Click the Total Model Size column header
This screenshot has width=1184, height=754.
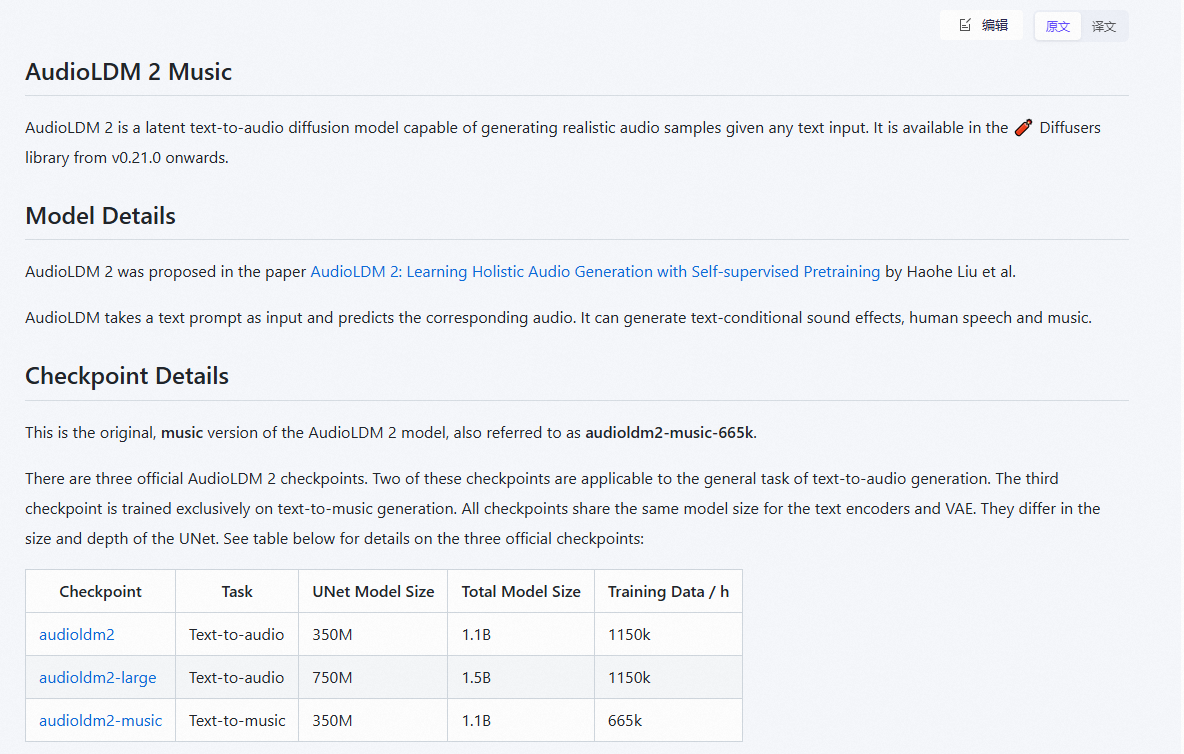(x=521, y=592)
